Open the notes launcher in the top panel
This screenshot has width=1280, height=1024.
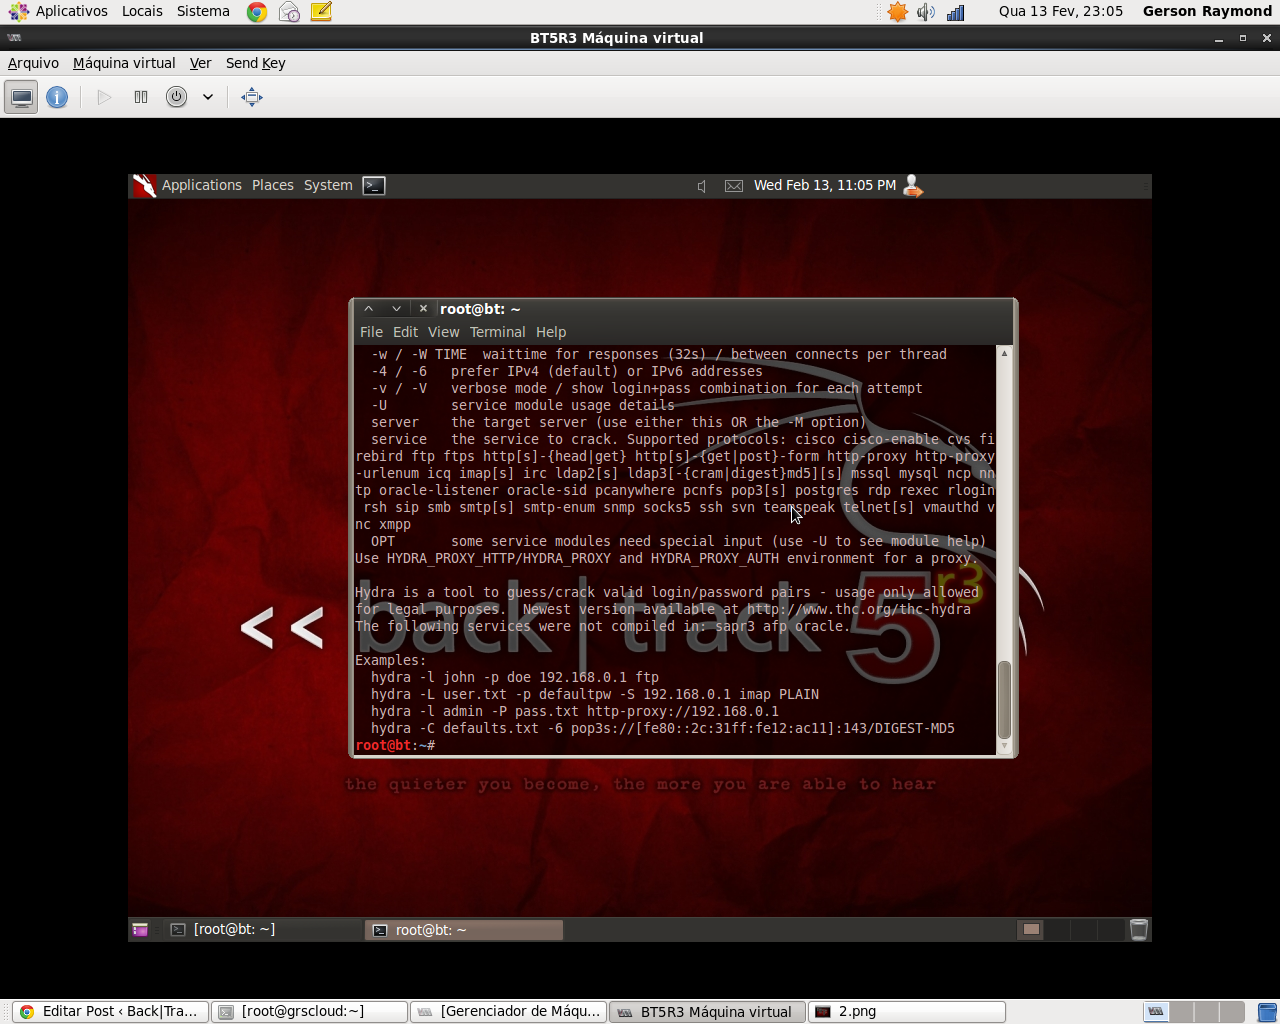pyautogui.click(x=321, y=12)
